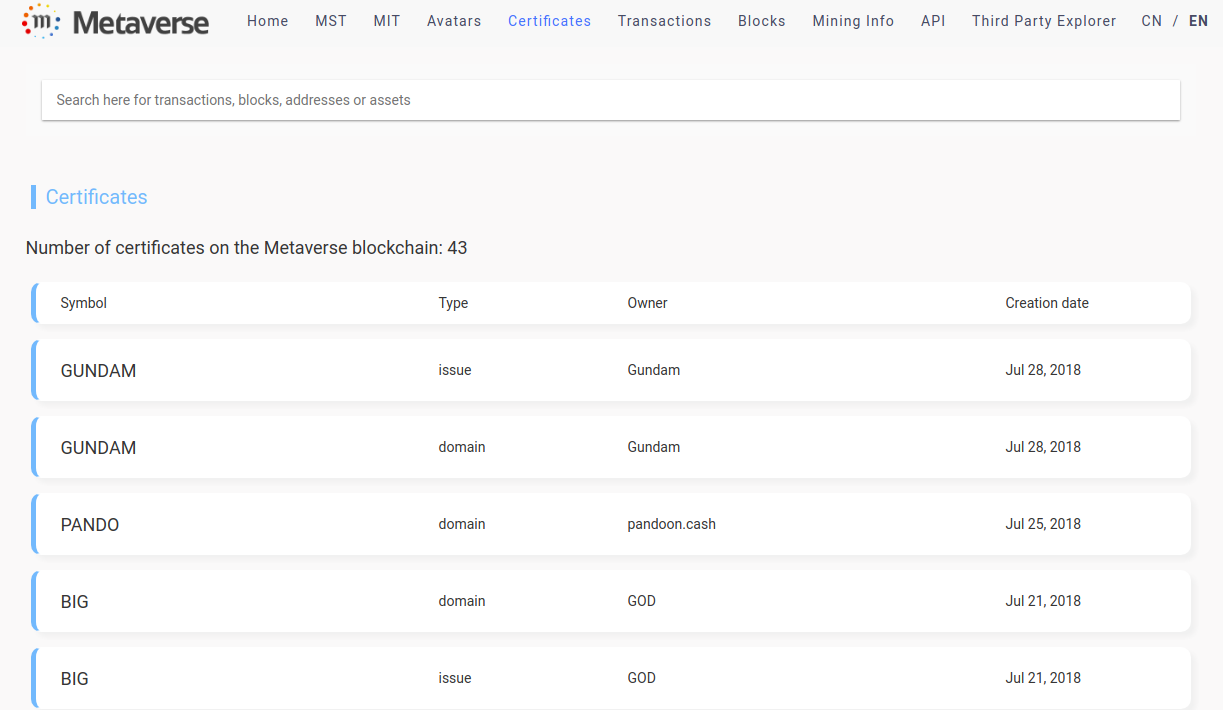Open the MIT section
The height and width of the screenshot is (710, 1223).
click(387, 21)
